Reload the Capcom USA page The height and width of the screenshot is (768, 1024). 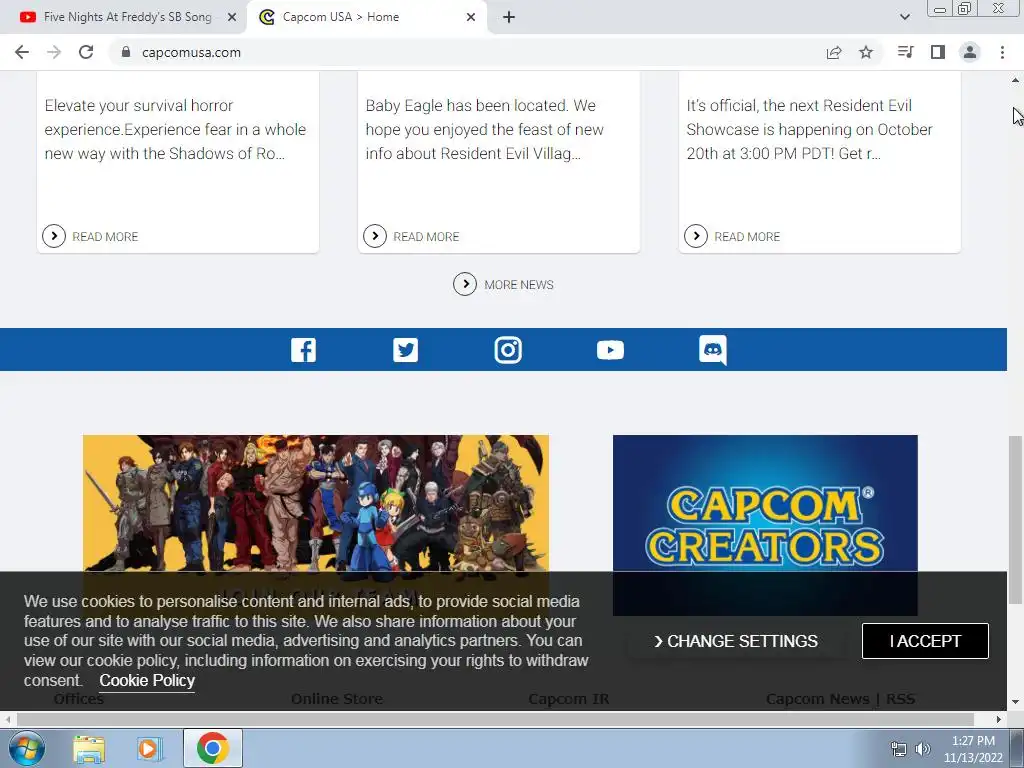(x=86, y=52)
